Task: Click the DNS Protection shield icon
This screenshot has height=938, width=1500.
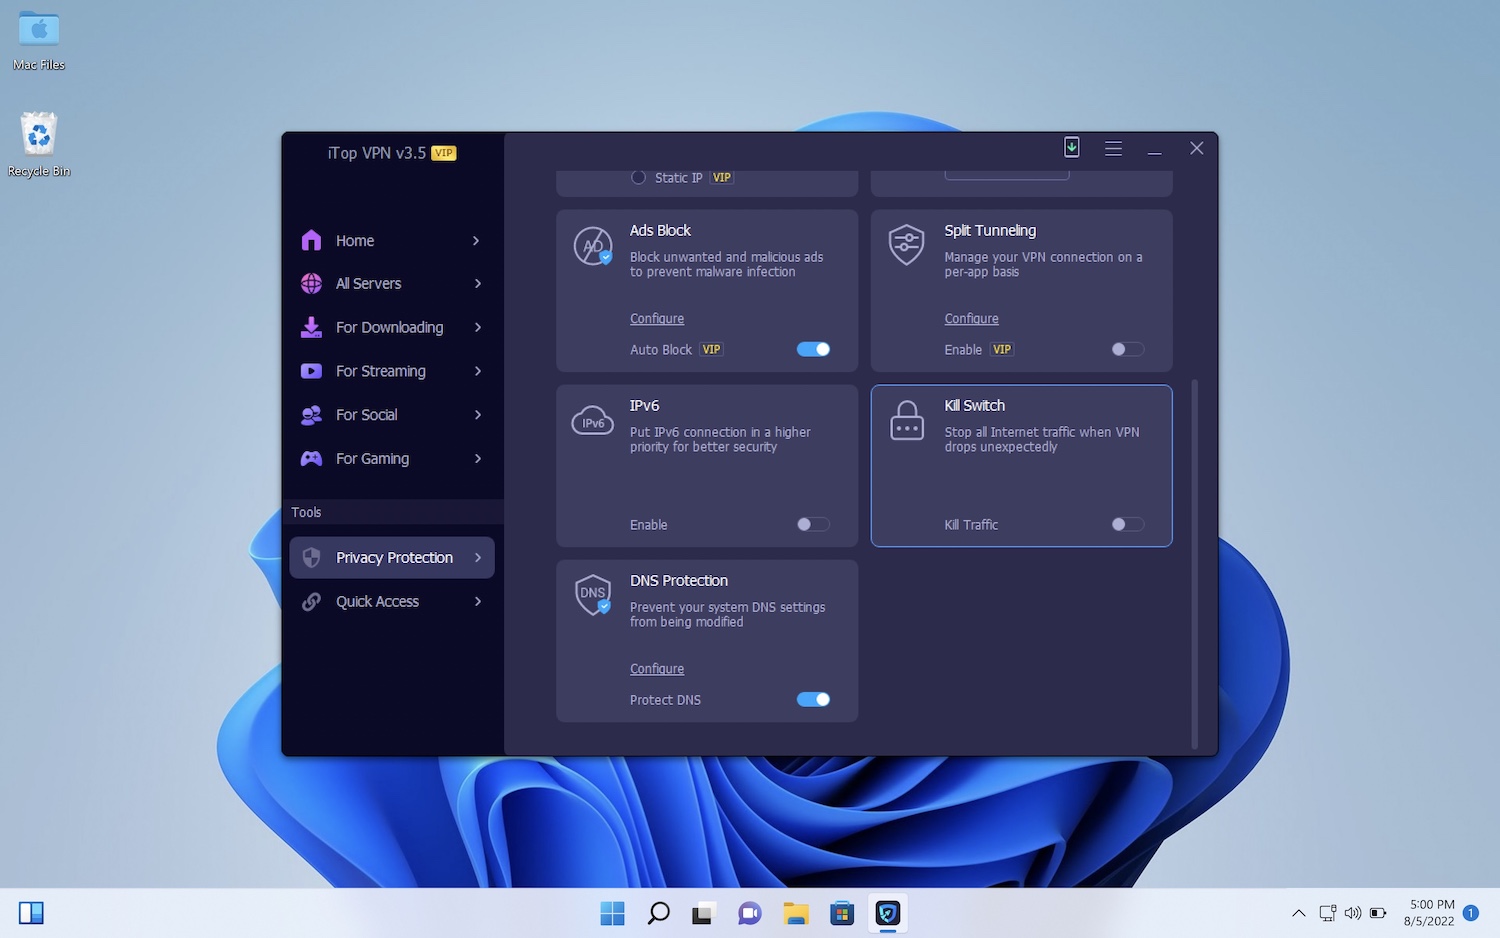Action: click(x=593, y=595)
